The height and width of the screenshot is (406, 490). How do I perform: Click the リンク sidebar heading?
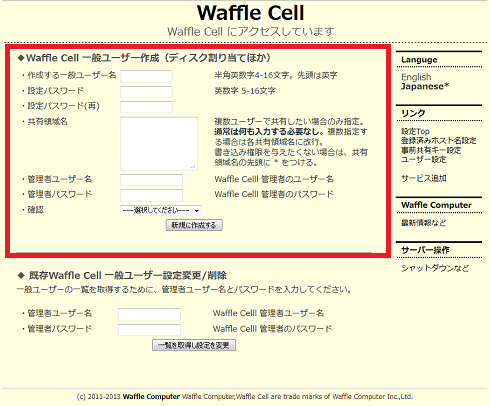click(413, 113)
